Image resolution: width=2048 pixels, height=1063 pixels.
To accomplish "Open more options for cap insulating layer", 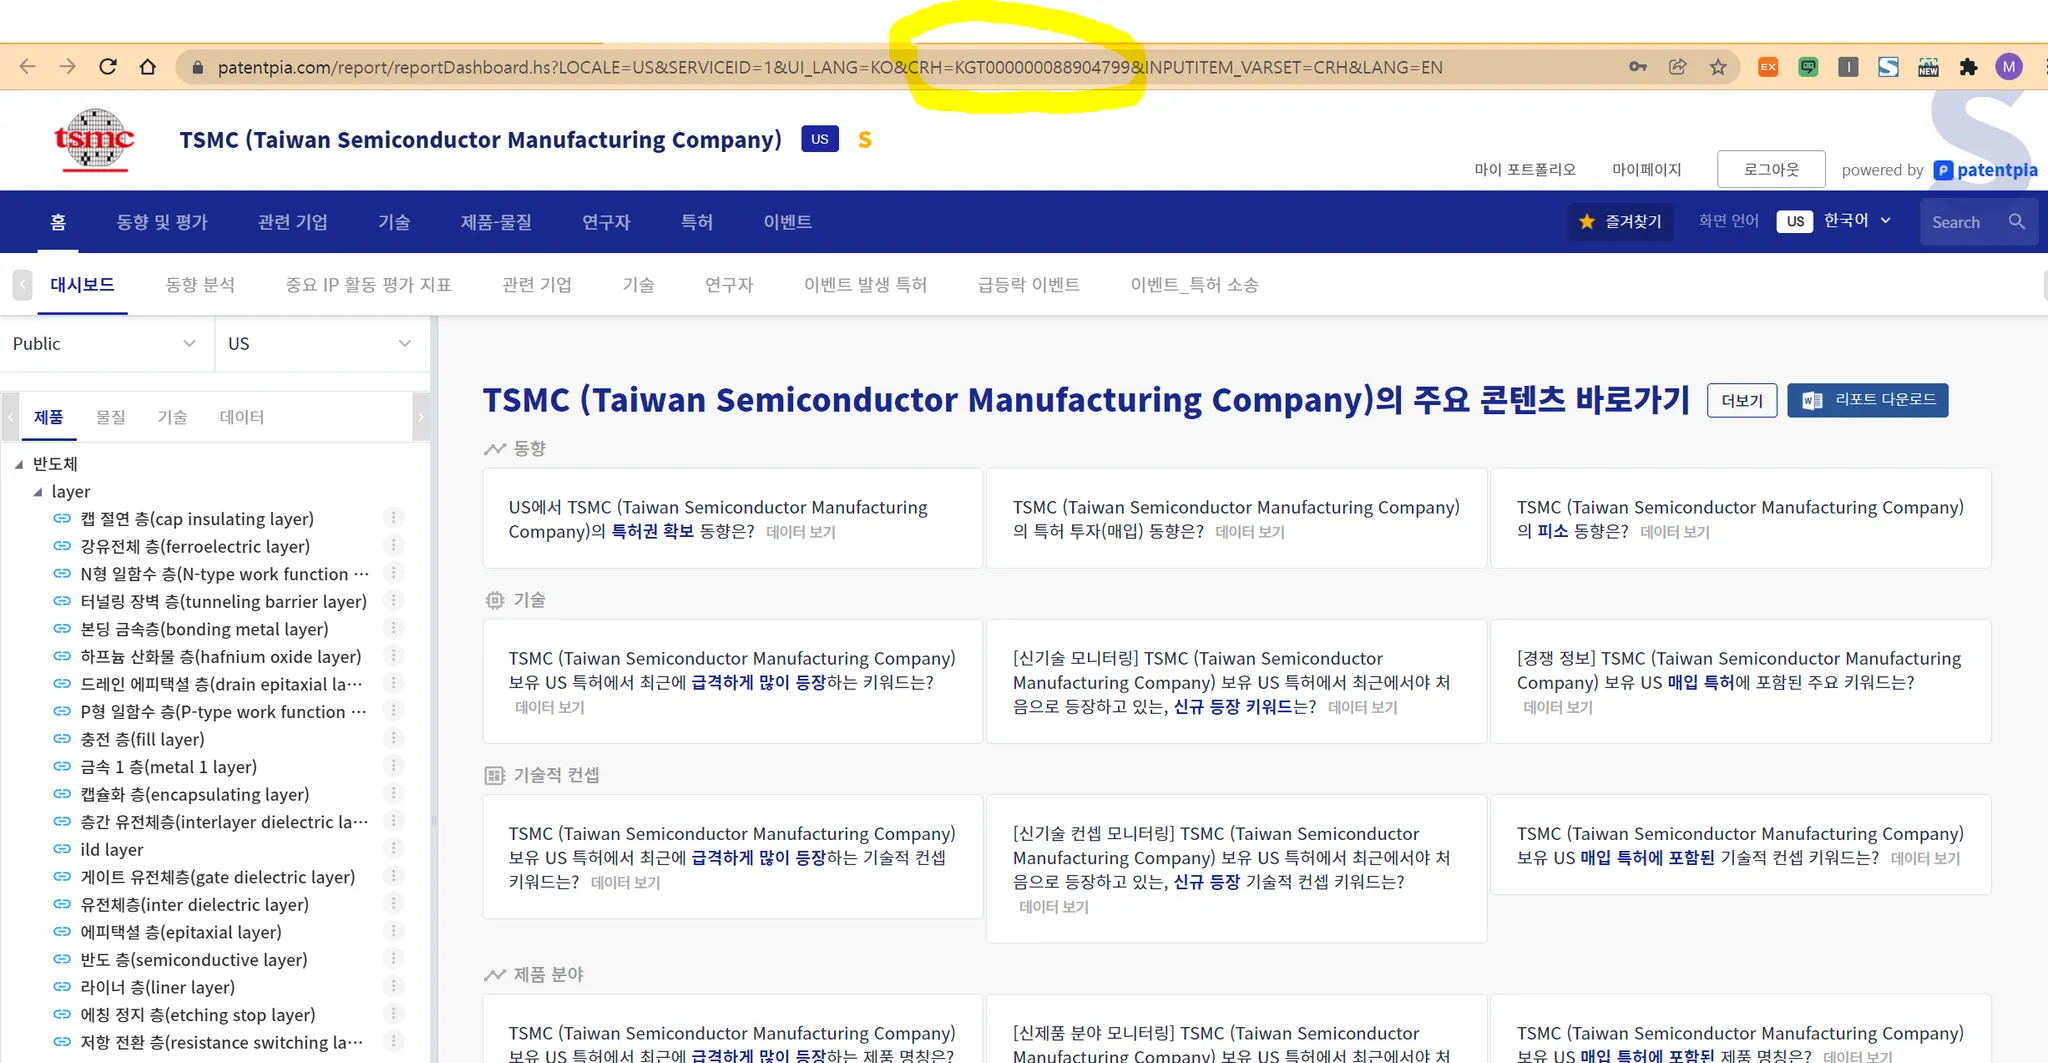I will 394,518.
